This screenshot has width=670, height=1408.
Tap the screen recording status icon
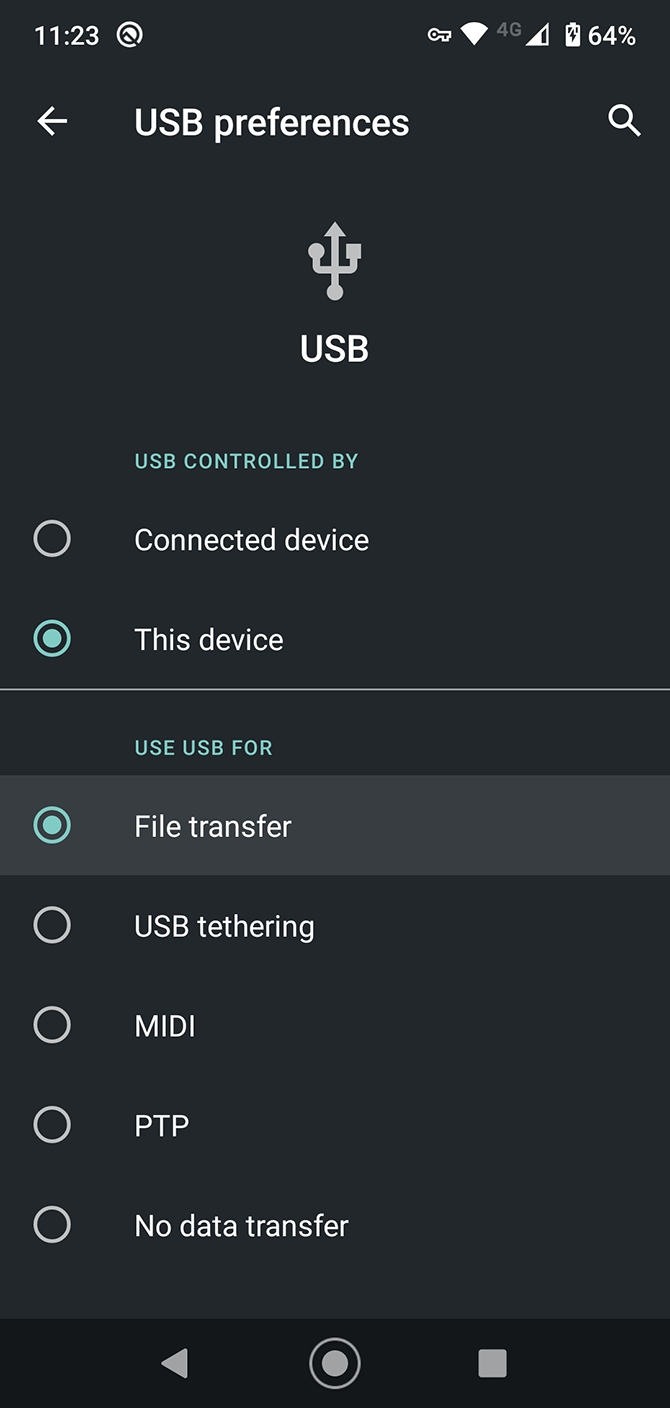click(128, 33)
